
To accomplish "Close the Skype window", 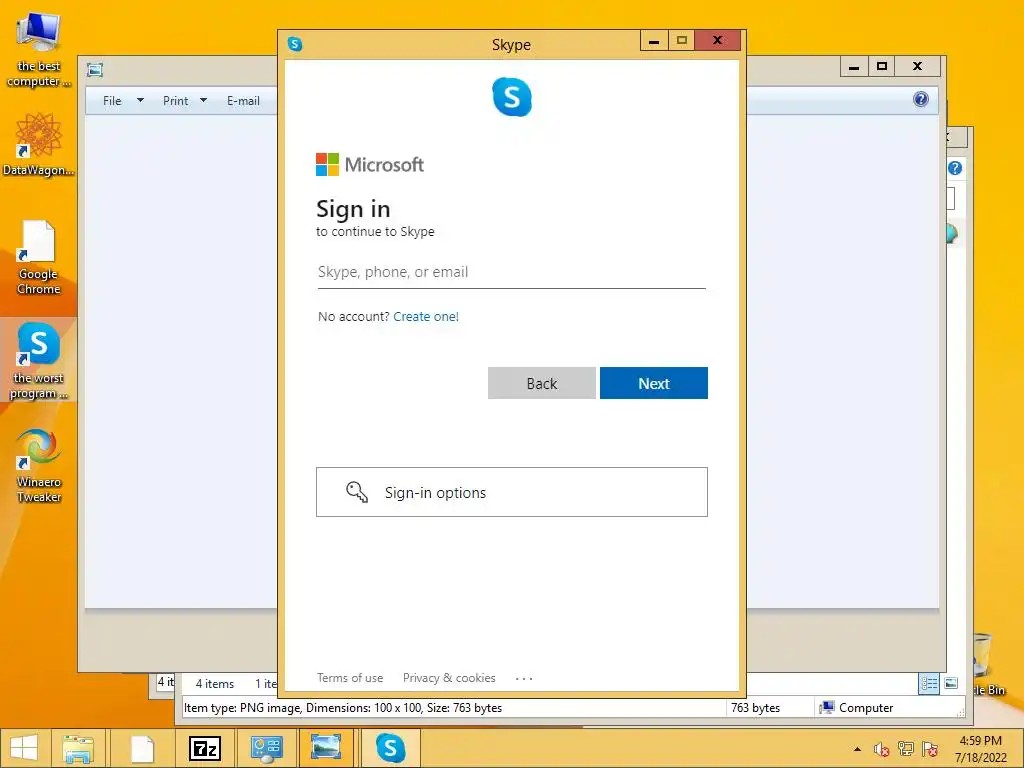I will (x=718, y=40).
